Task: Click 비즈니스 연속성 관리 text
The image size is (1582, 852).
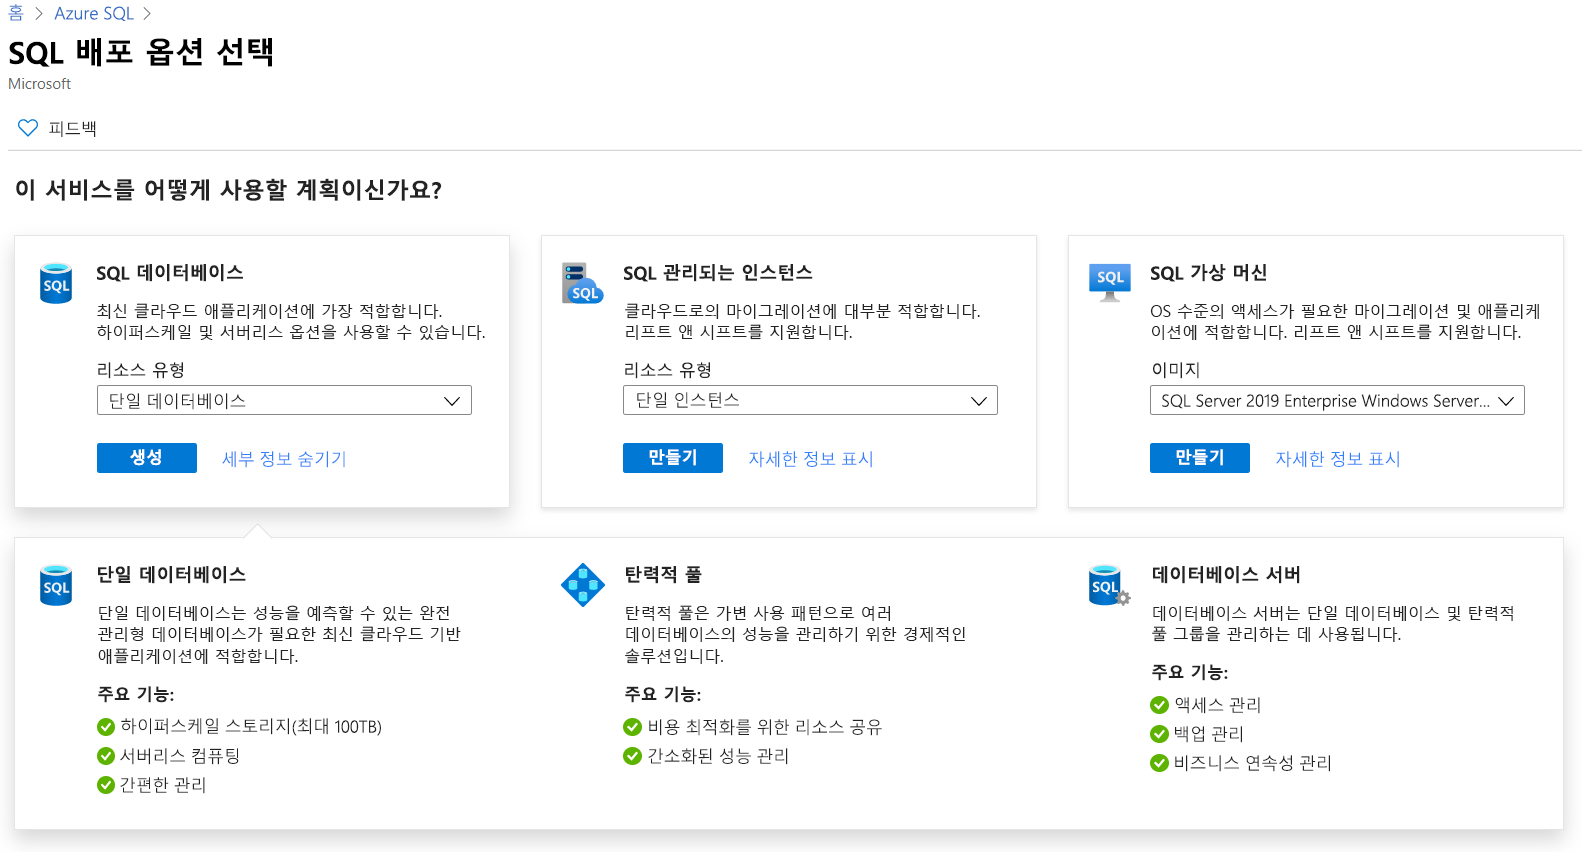Action: point(1253,763)
